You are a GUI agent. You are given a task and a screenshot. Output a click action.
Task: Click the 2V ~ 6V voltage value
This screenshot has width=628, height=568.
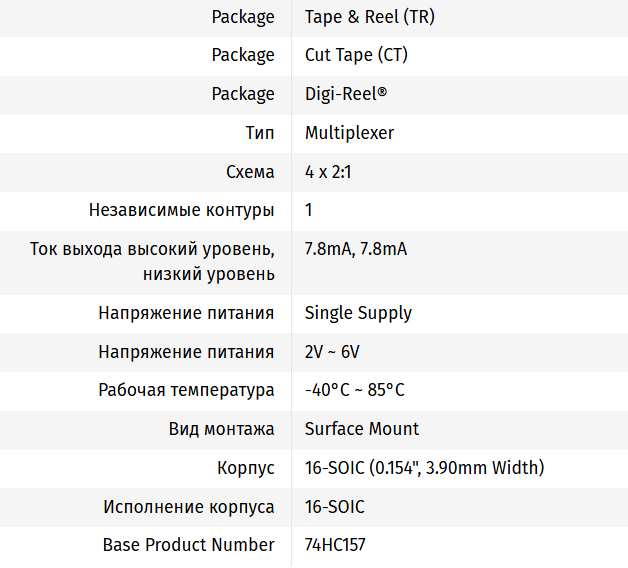[x=332, y=352]
